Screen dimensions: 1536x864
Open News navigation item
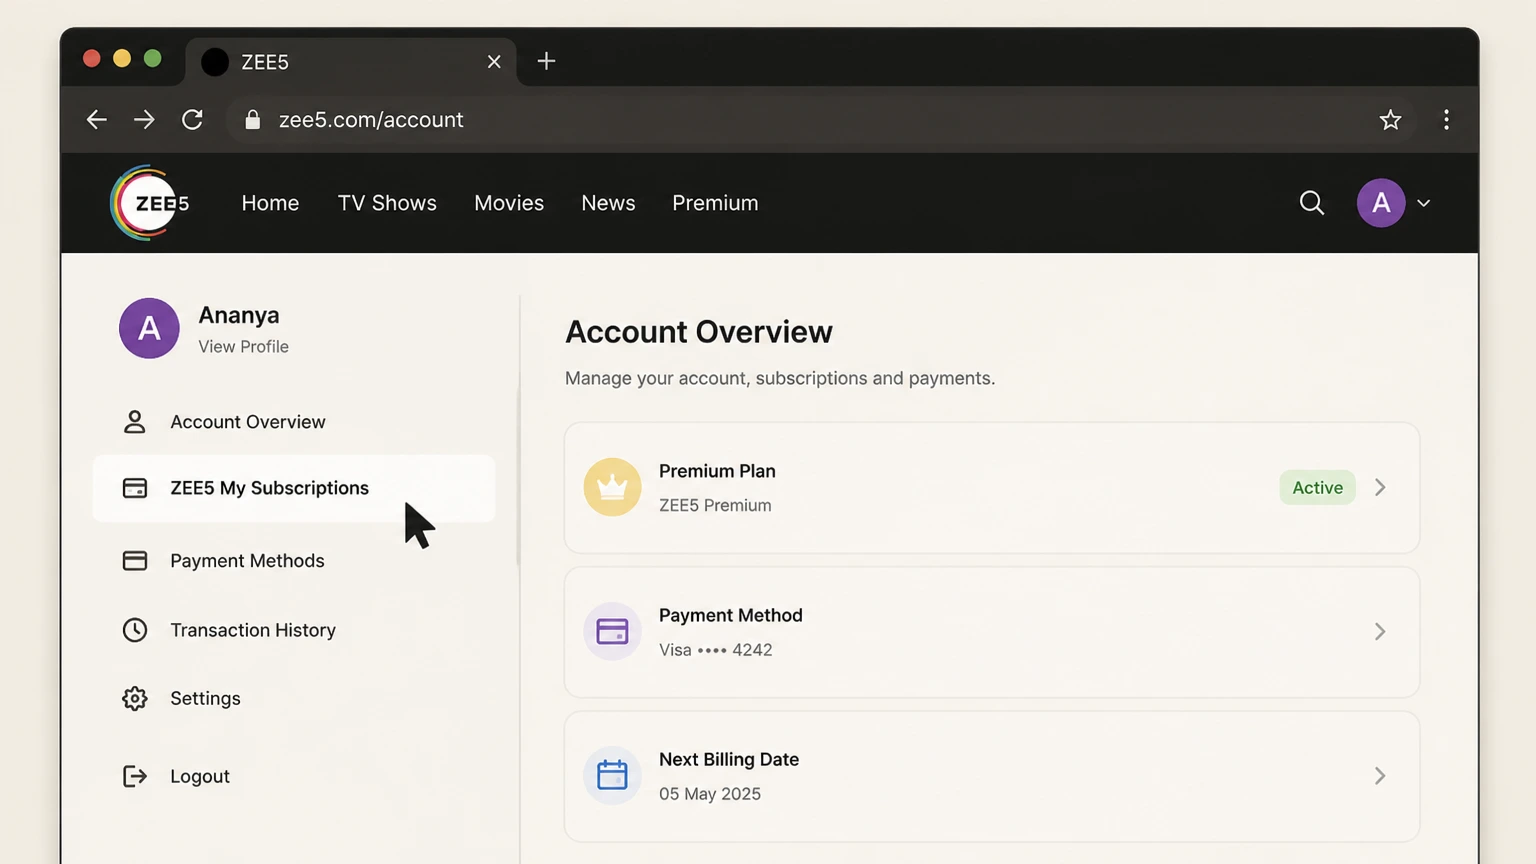[x=608, y=203]
